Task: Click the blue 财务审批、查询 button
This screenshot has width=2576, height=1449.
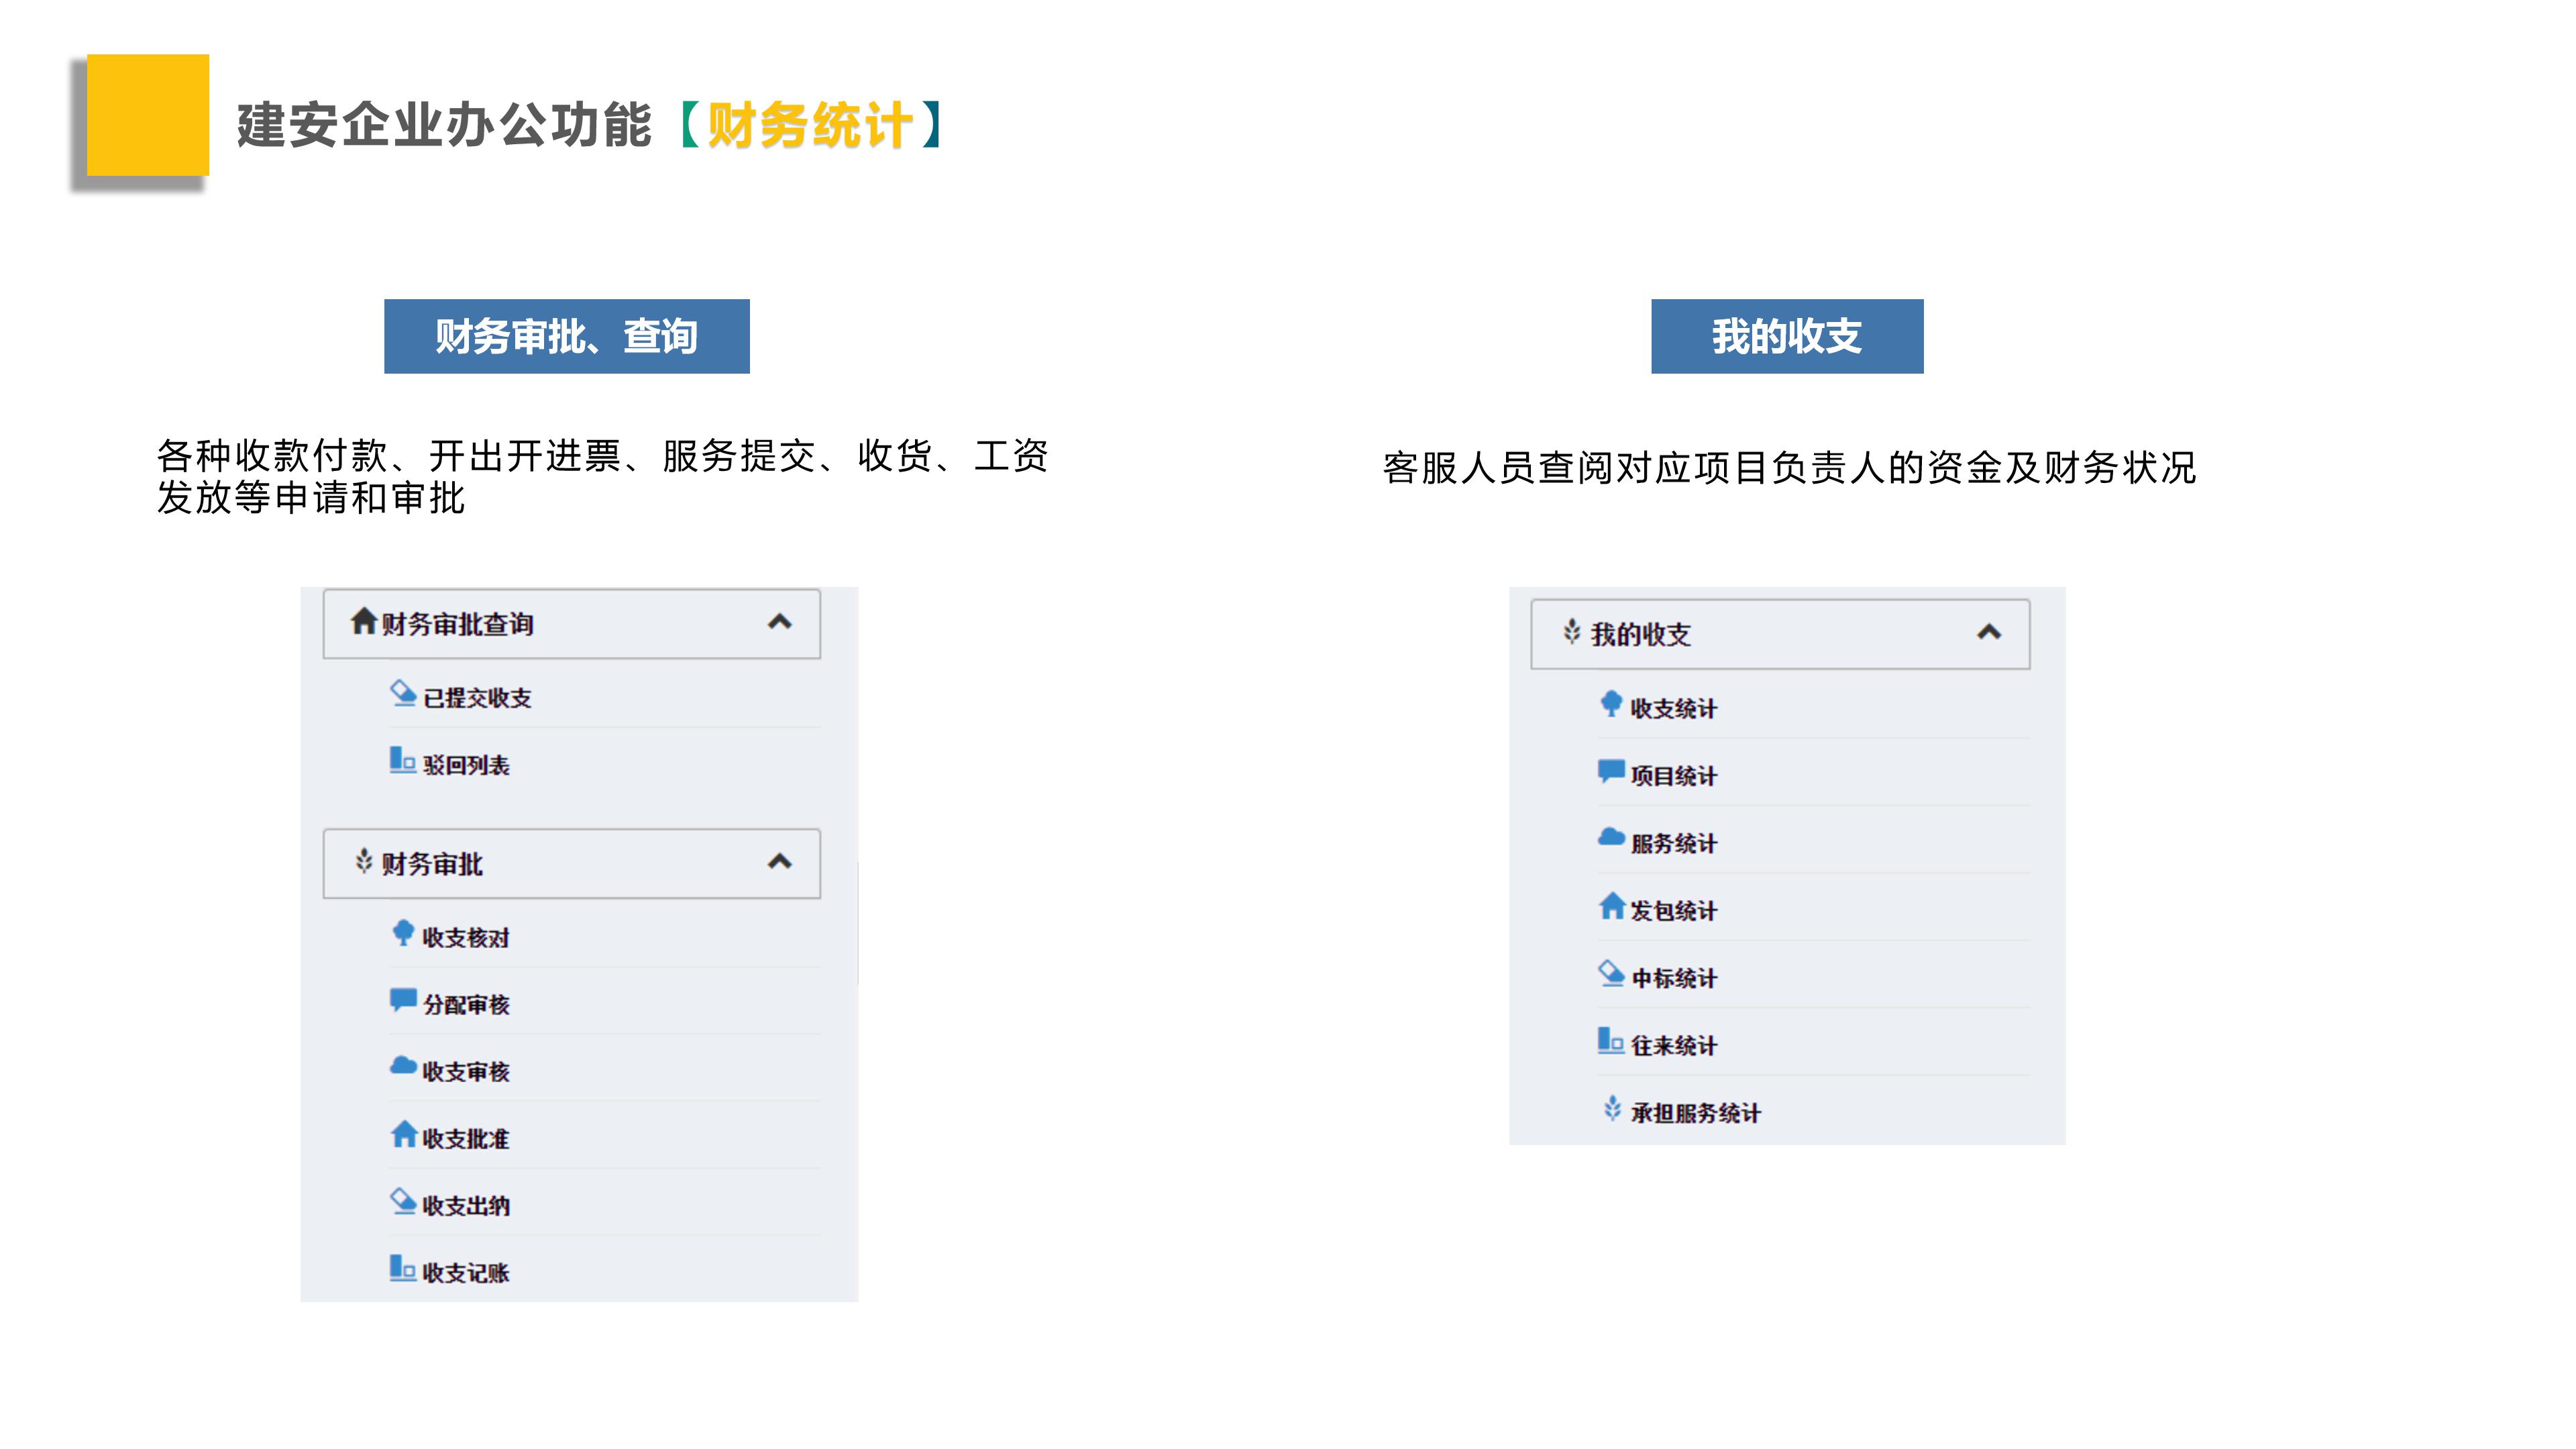Action: pos(567,336)
